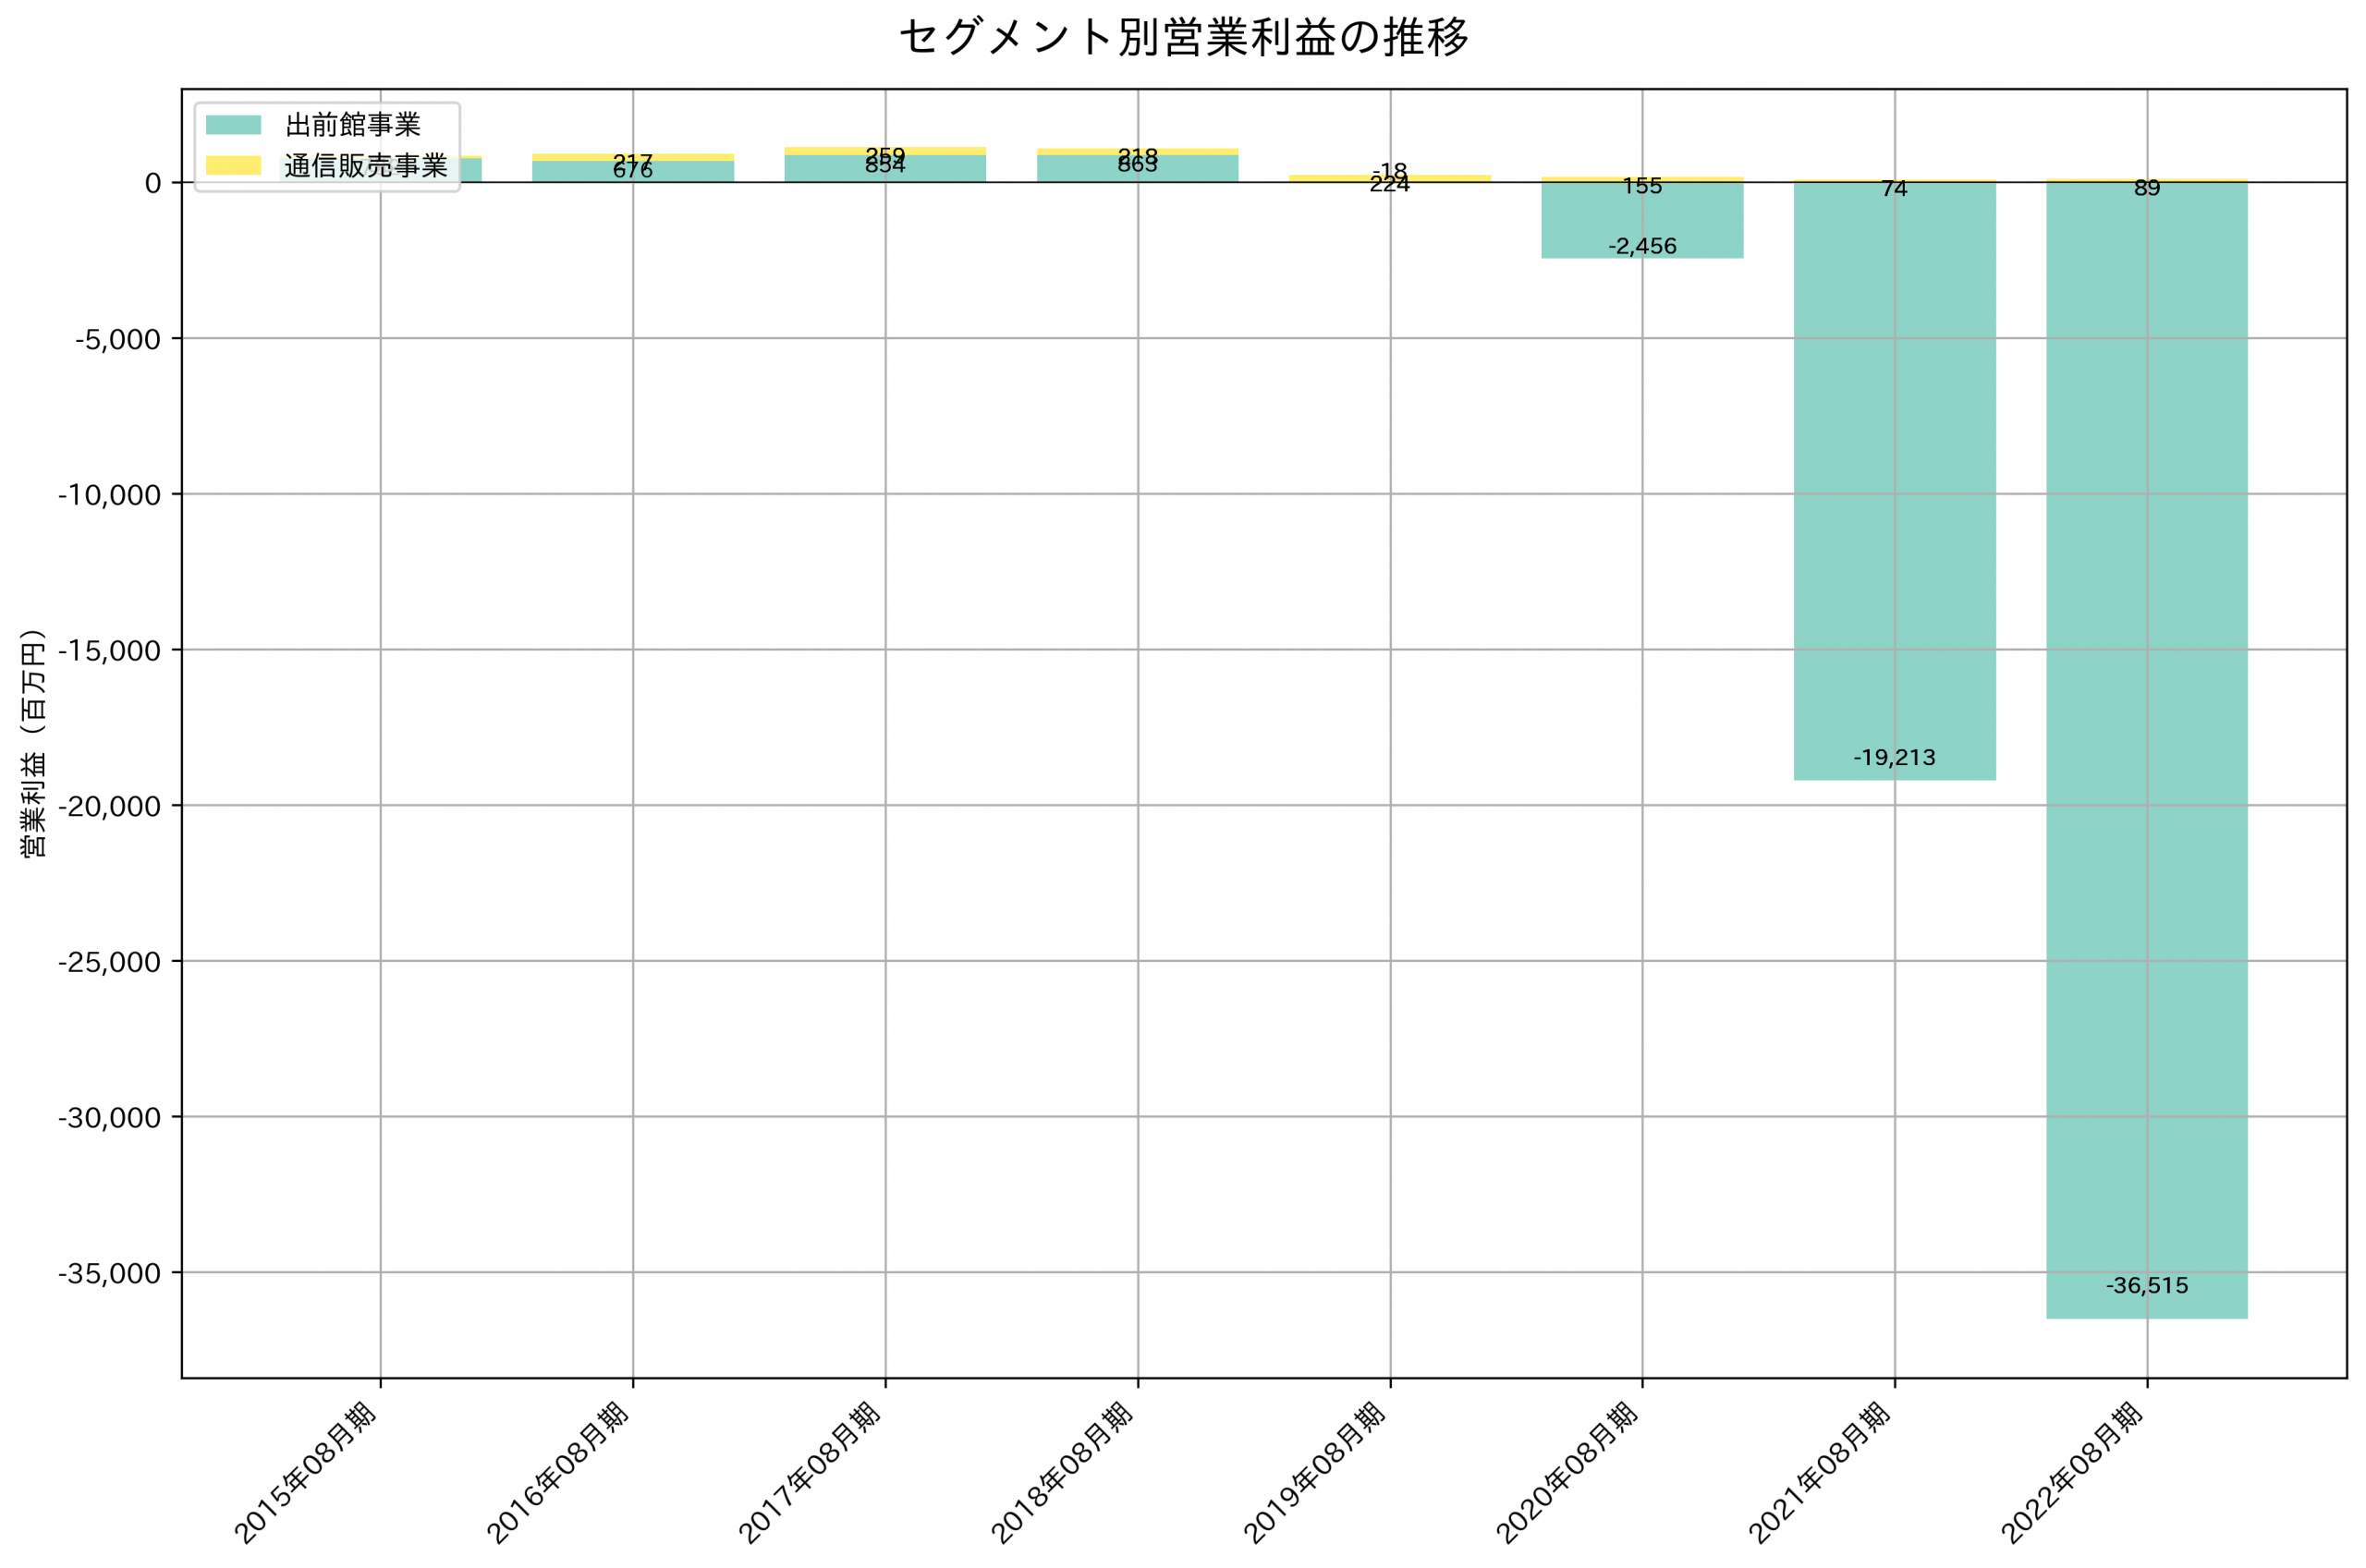Click the 2022年08月期 x-axis label
Screen dimensions: 2366x1568
[x=2072, y=1471]
